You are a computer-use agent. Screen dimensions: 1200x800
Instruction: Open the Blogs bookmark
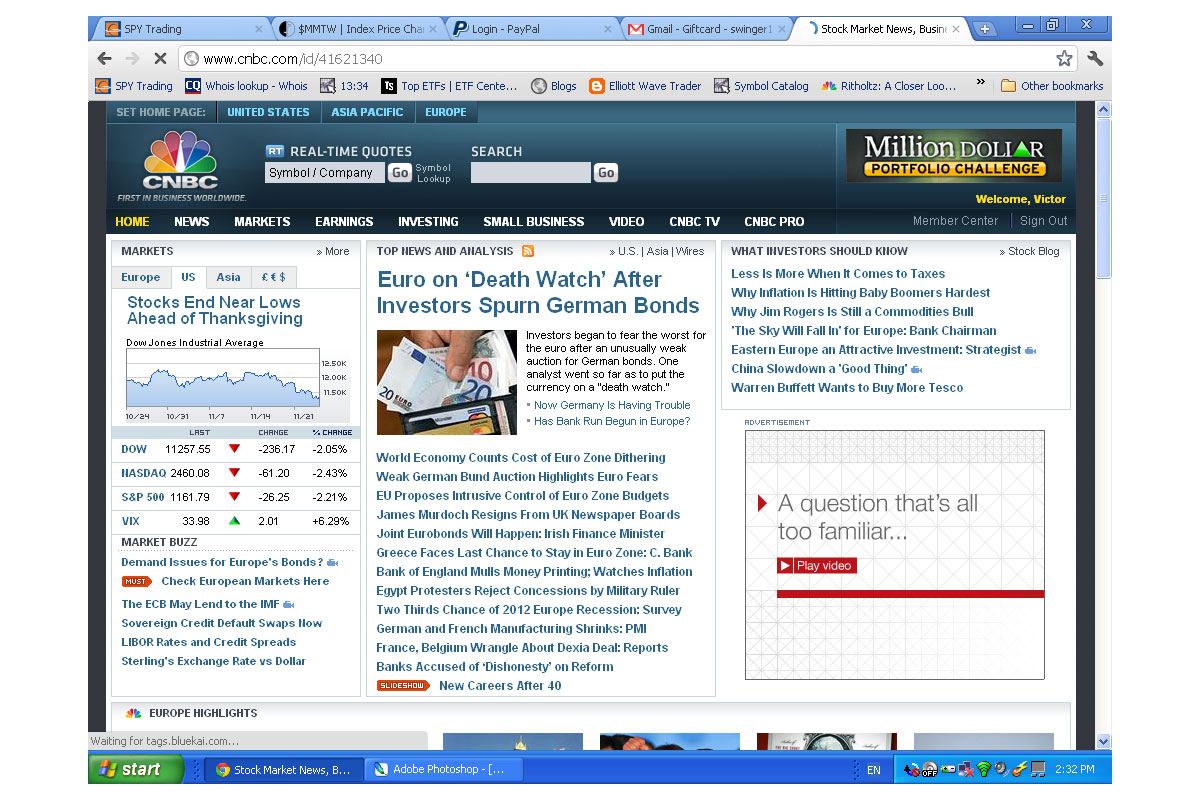pyautogui.click(x=553, y=86)
